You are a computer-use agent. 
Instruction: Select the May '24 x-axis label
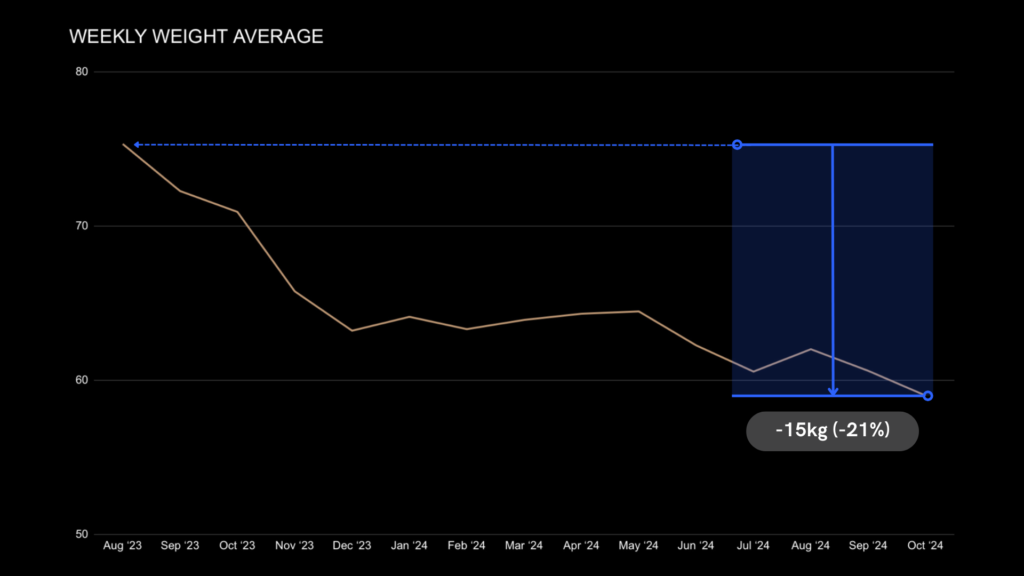[x=638, y=546]
